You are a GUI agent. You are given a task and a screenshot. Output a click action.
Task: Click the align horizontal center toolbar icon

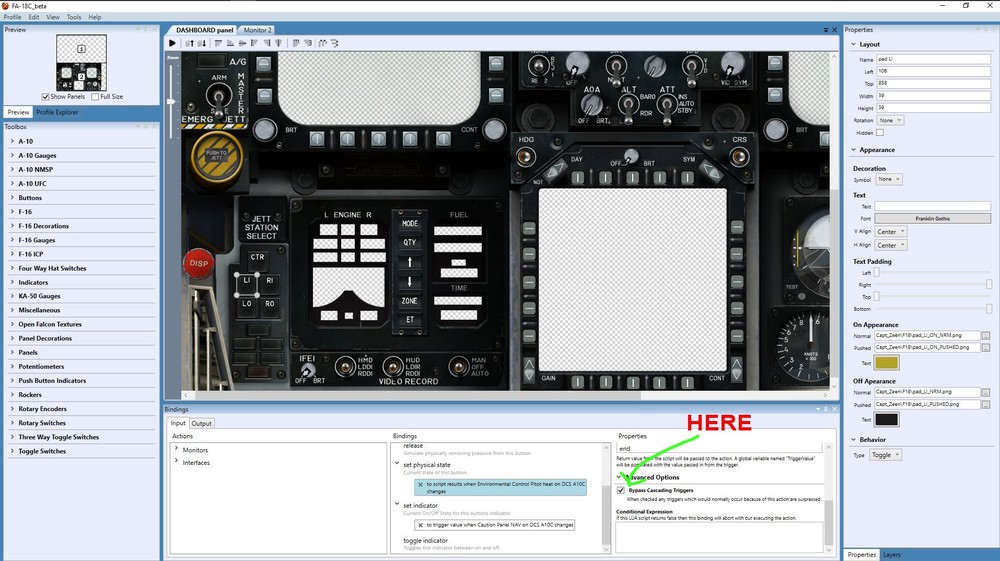click(x=242, y=43)
